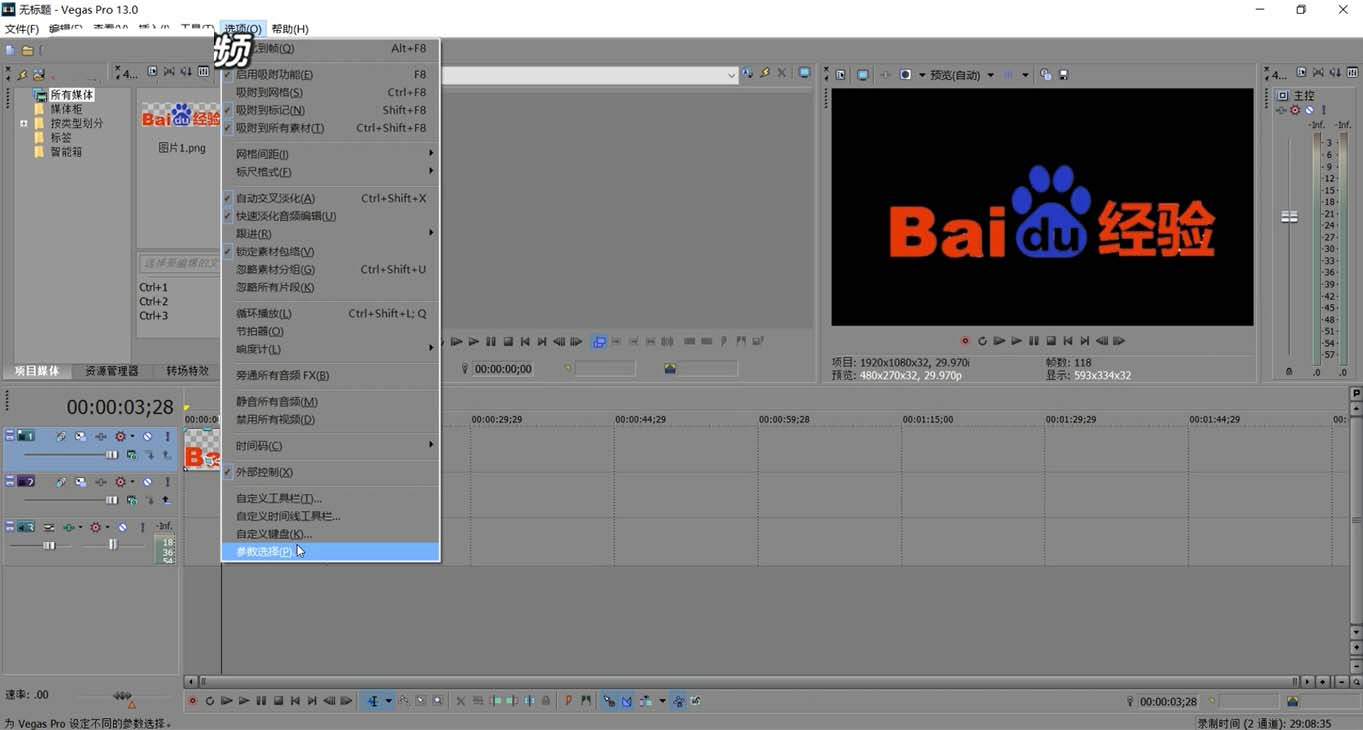Select the 智能箱 folder in media tree
This screenshot has width=1363, height=730.
(66, 152)
